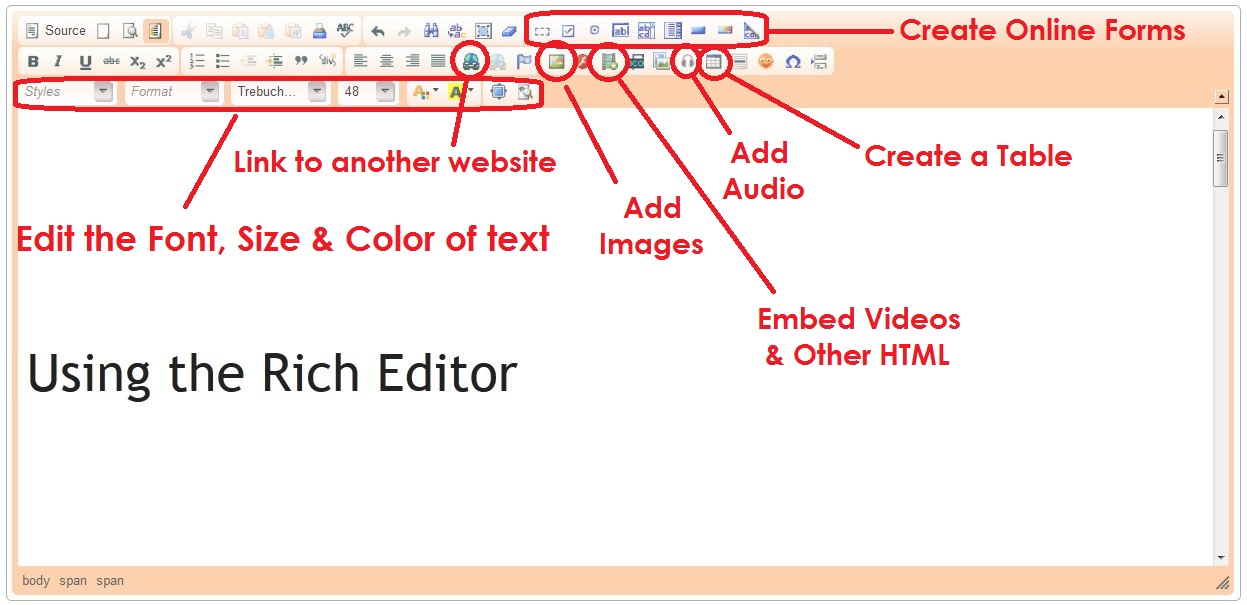Open the page Preview

[x=129, y=31]
